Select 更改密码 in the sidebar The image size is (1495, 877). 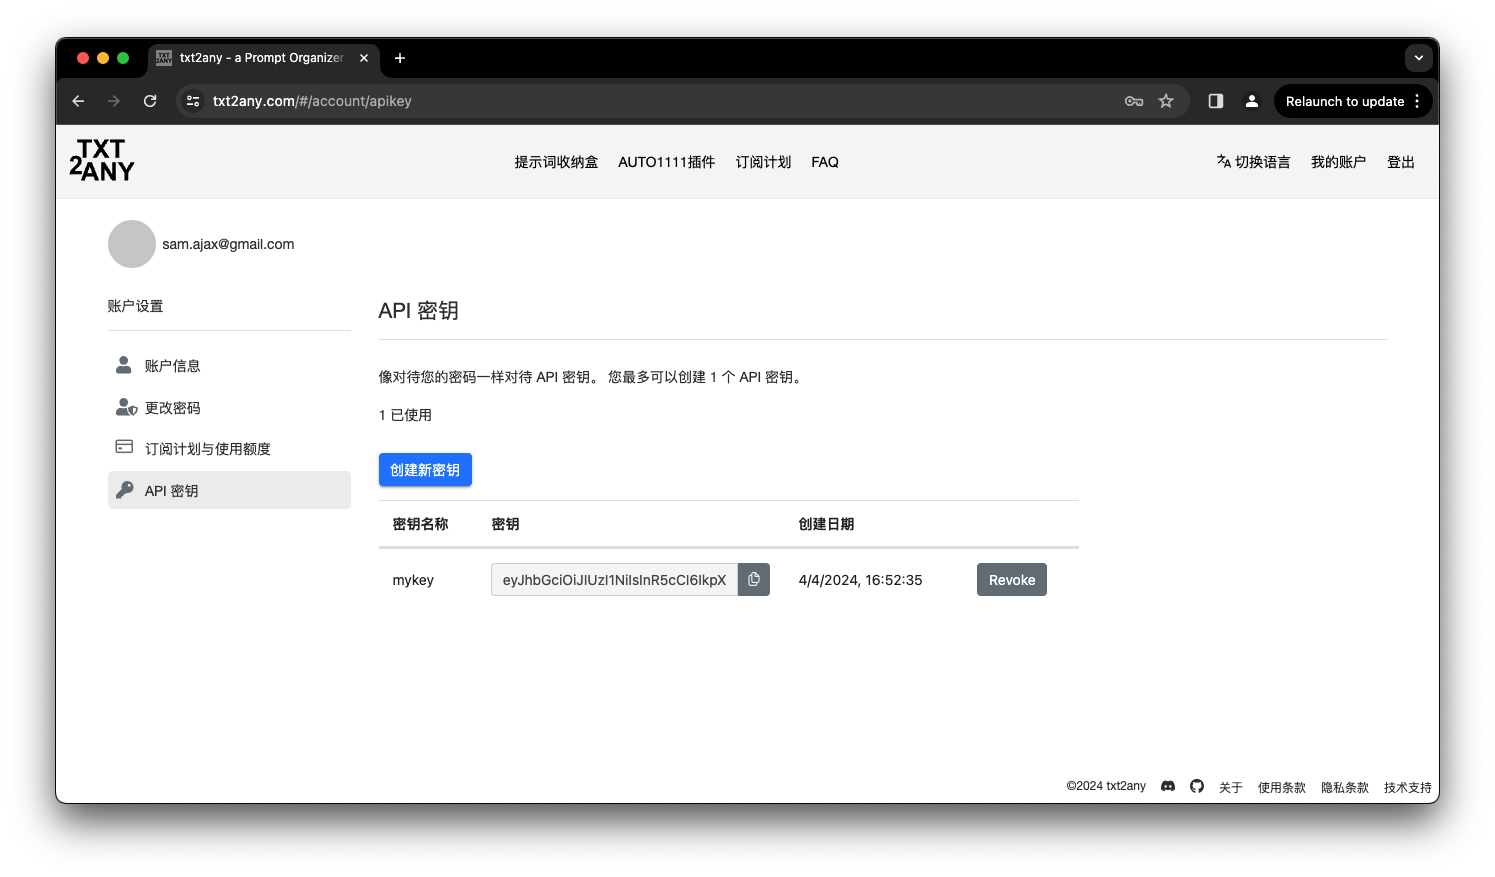(x=229, y=408)
